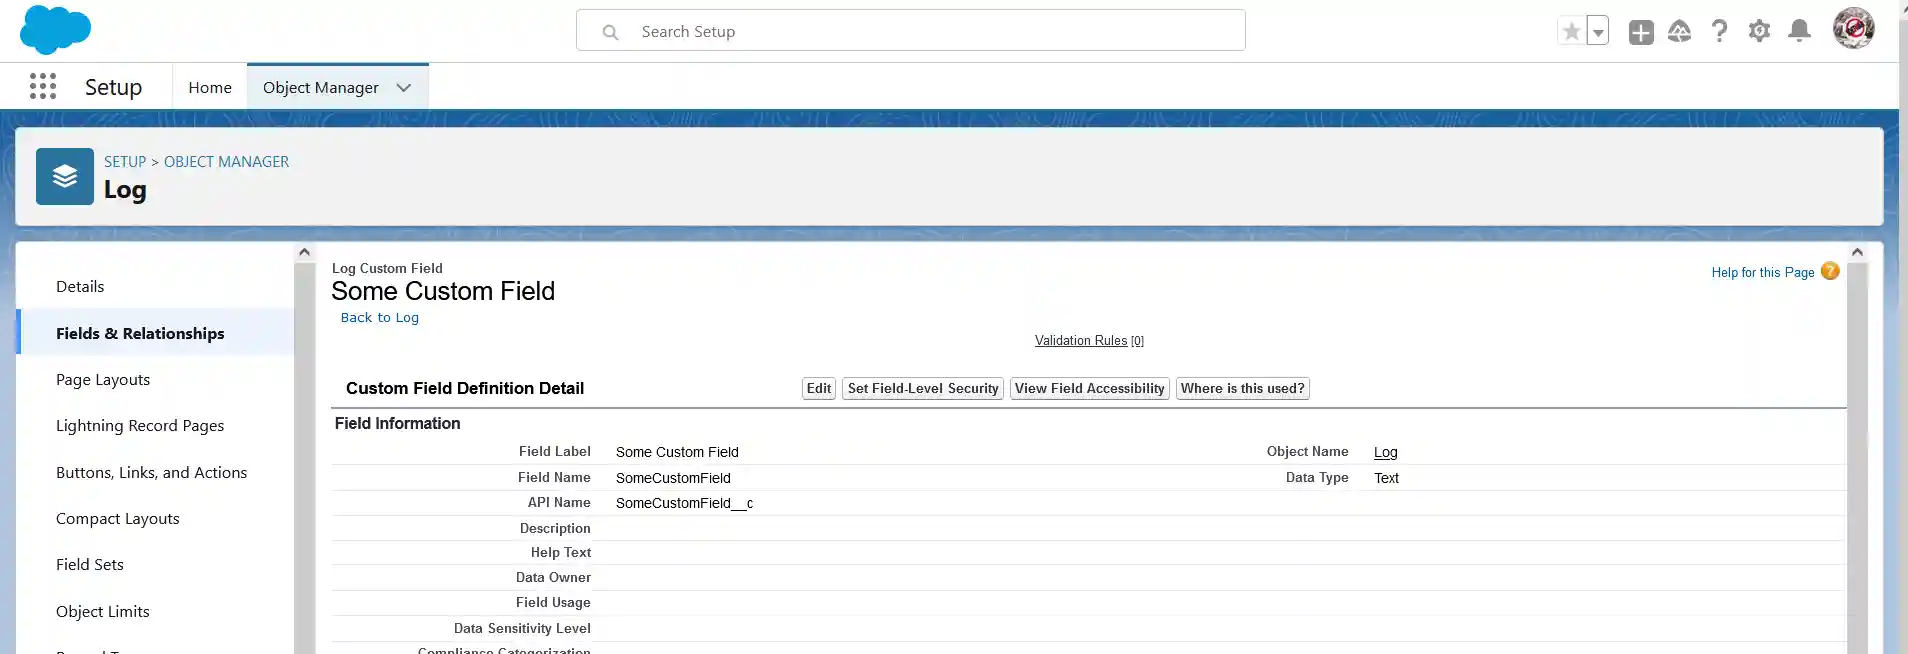
Task: Go to SETUP breadcrumb link
Action: (x=125, y=162)
